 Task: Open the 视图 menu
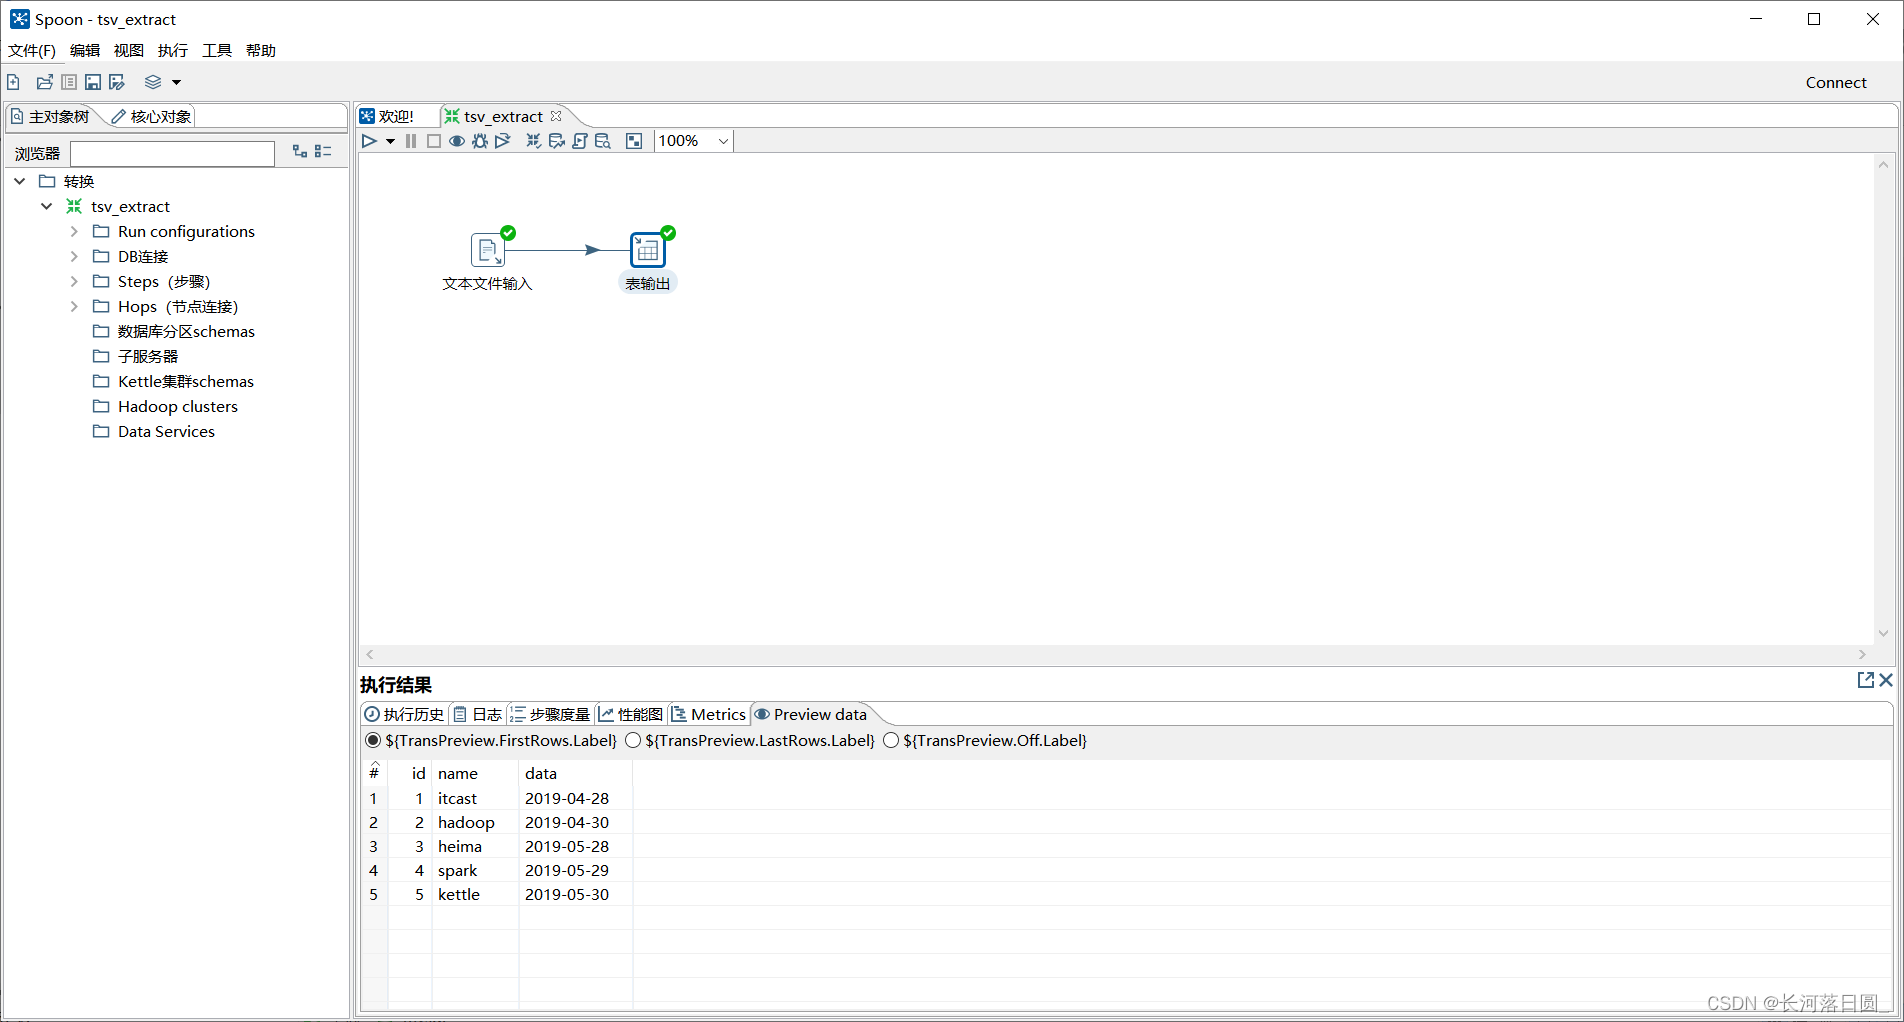129,50
